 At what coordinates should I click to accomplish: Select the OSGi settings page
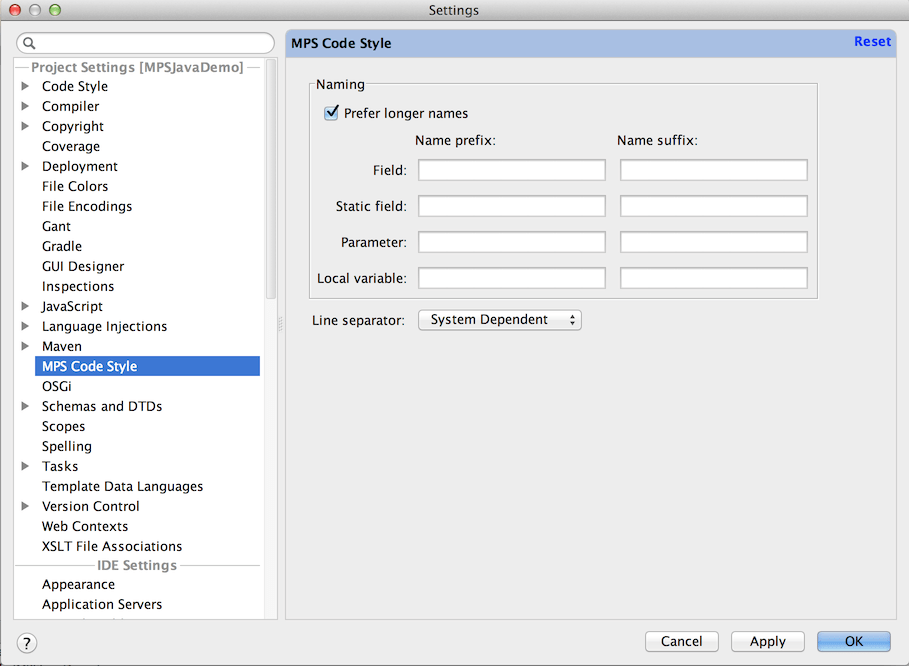click(55, 386)
